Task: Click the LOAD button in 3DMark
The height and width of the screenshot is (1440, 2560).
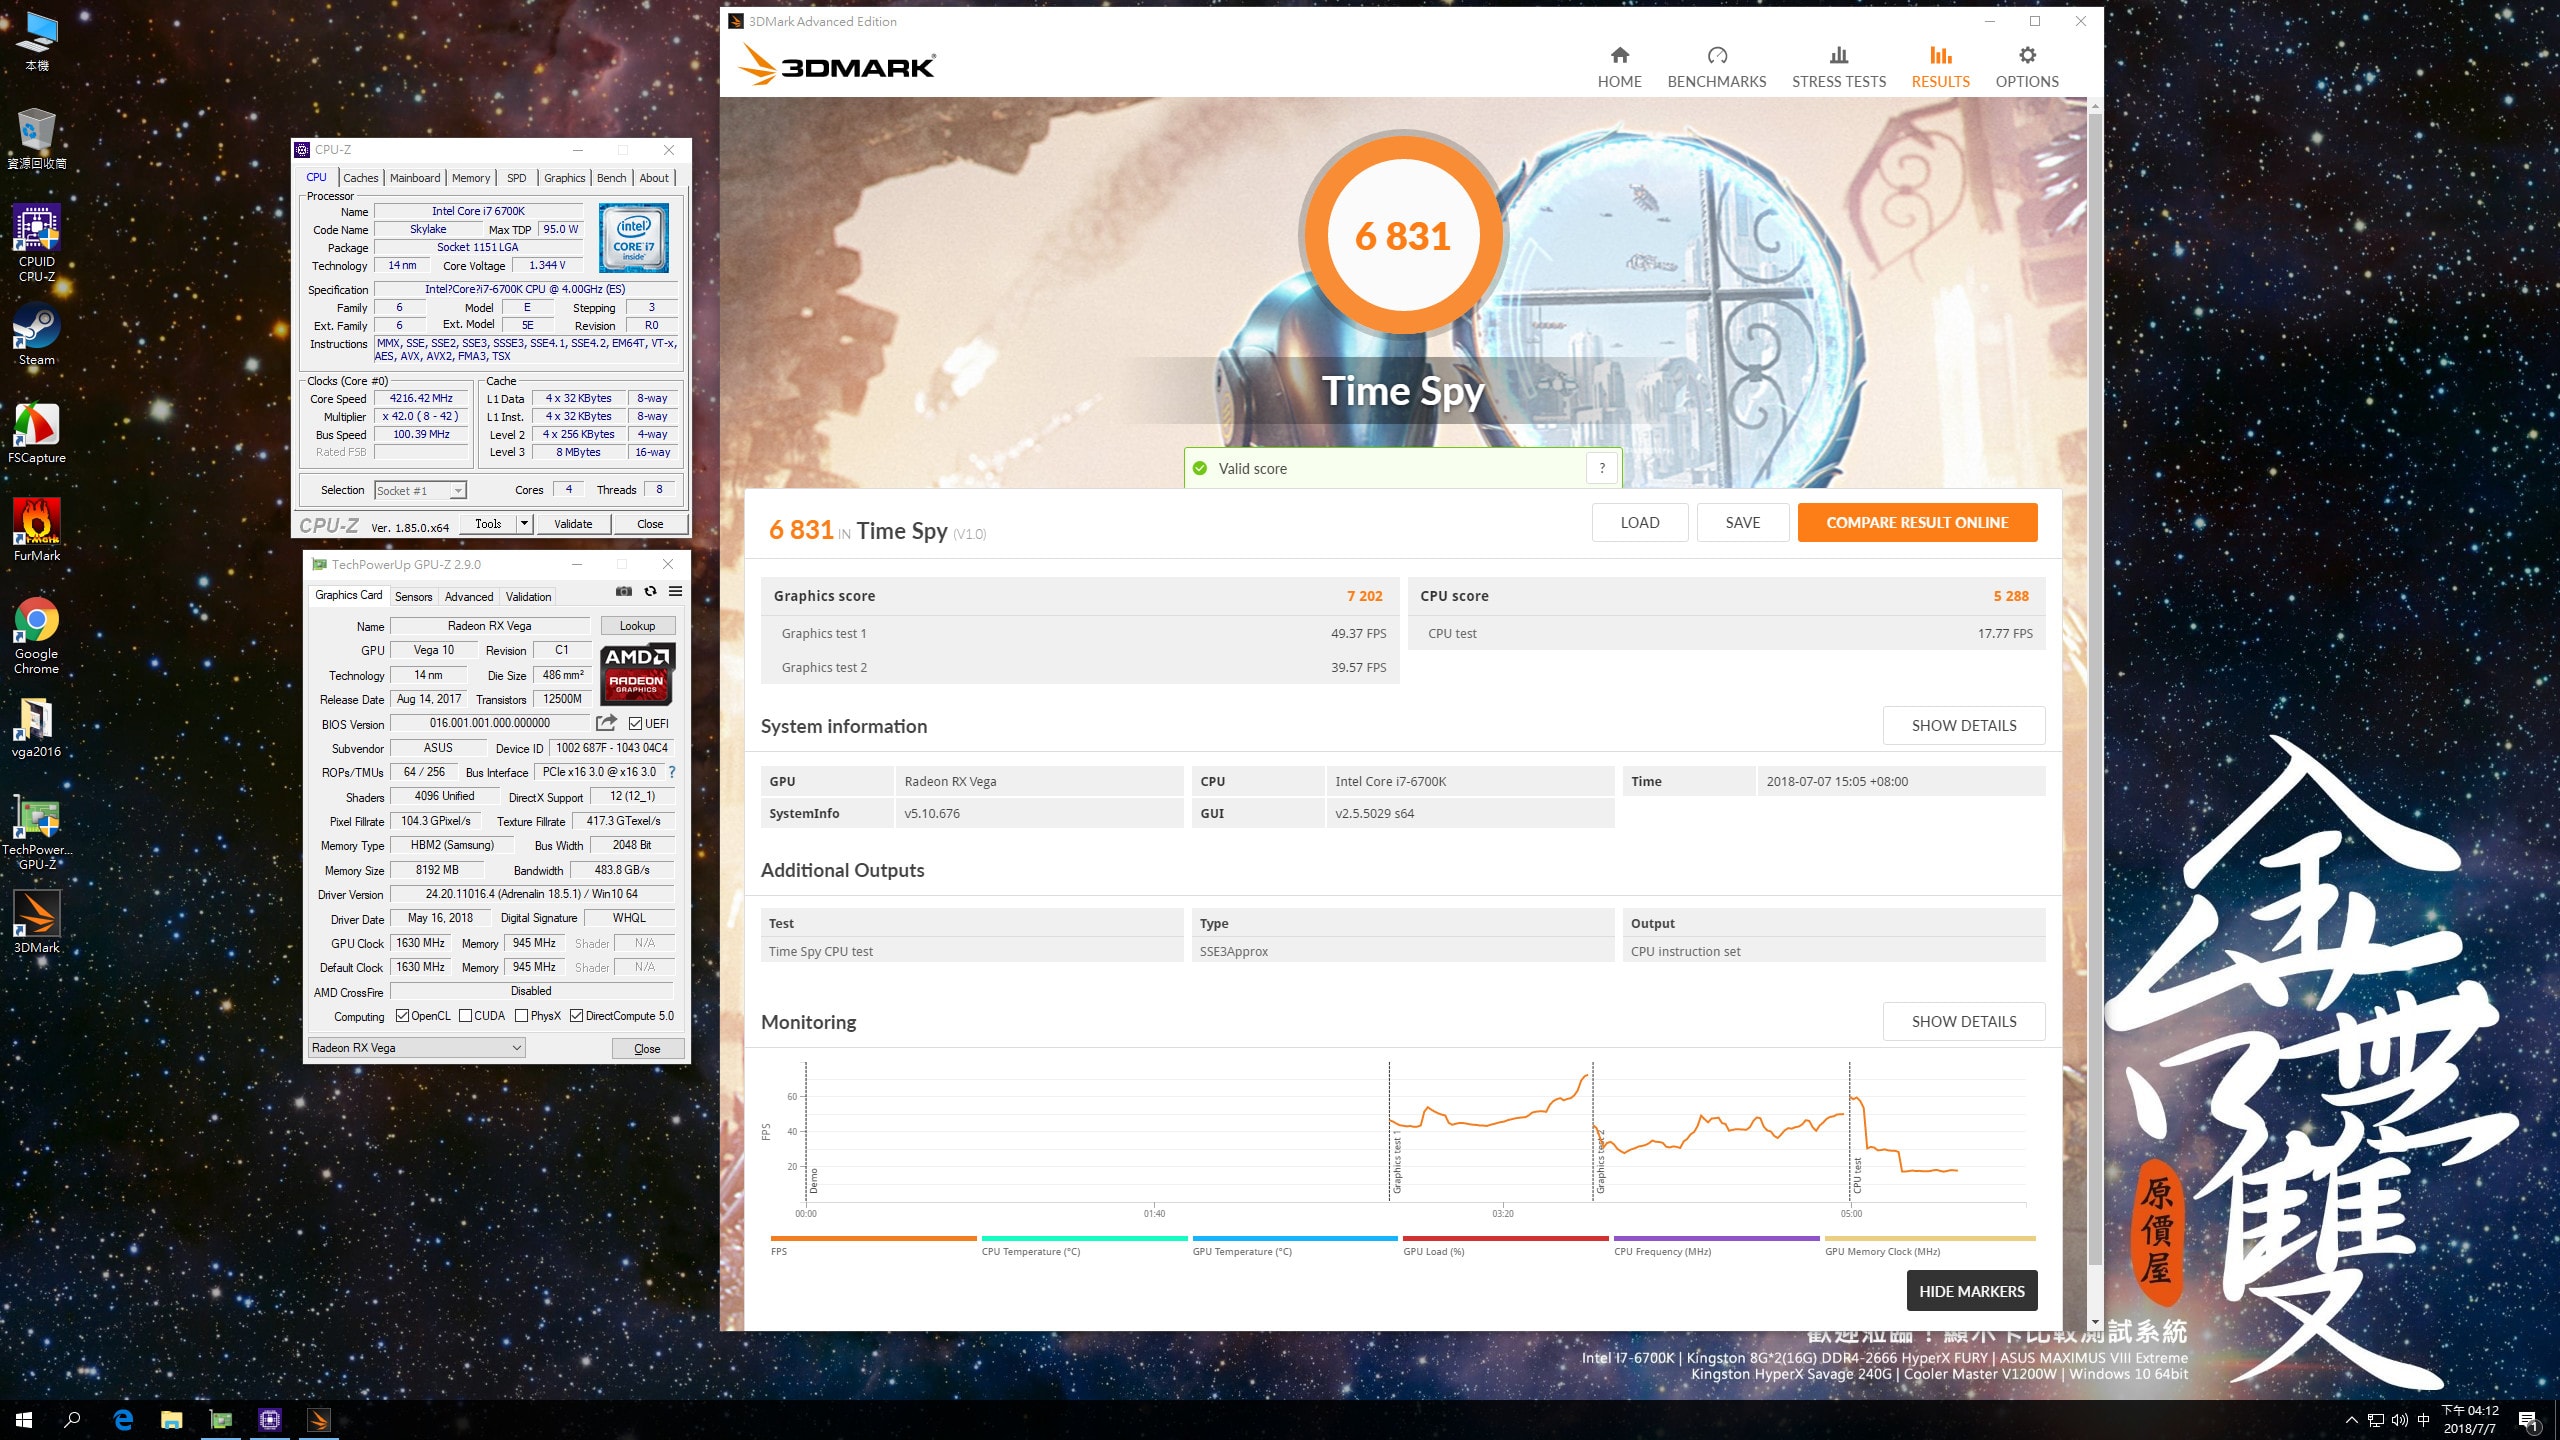Action: tap(1639, 522)
